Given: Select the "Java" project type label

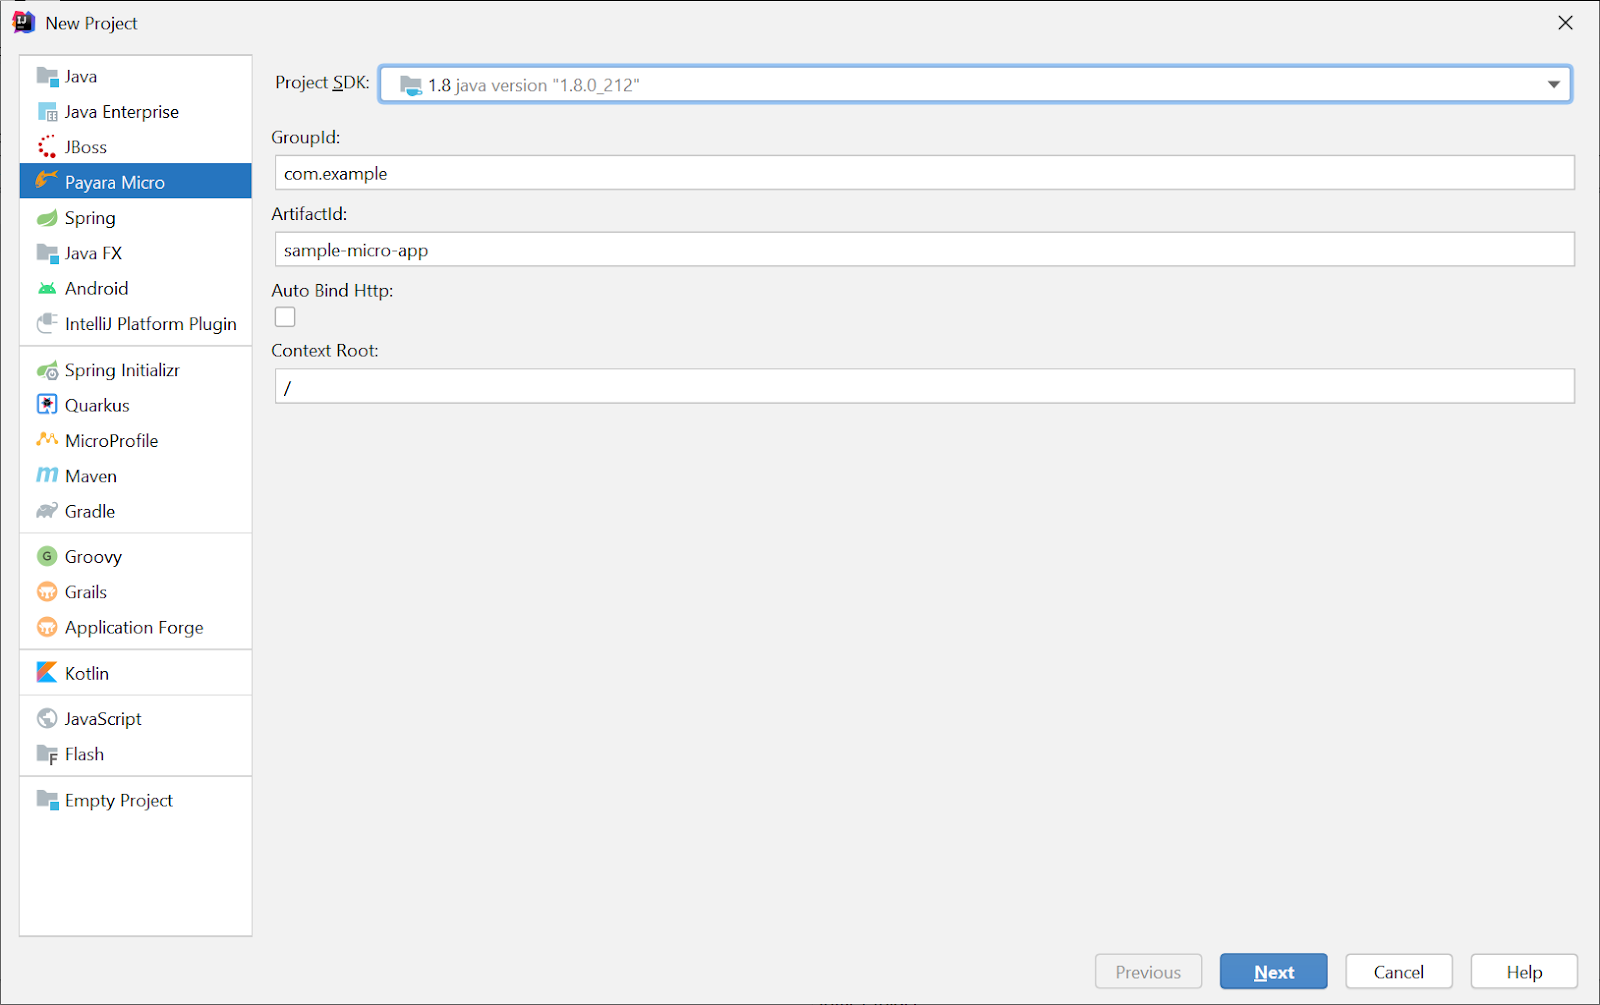Looking at the screenshot, I should coord(81,77).
